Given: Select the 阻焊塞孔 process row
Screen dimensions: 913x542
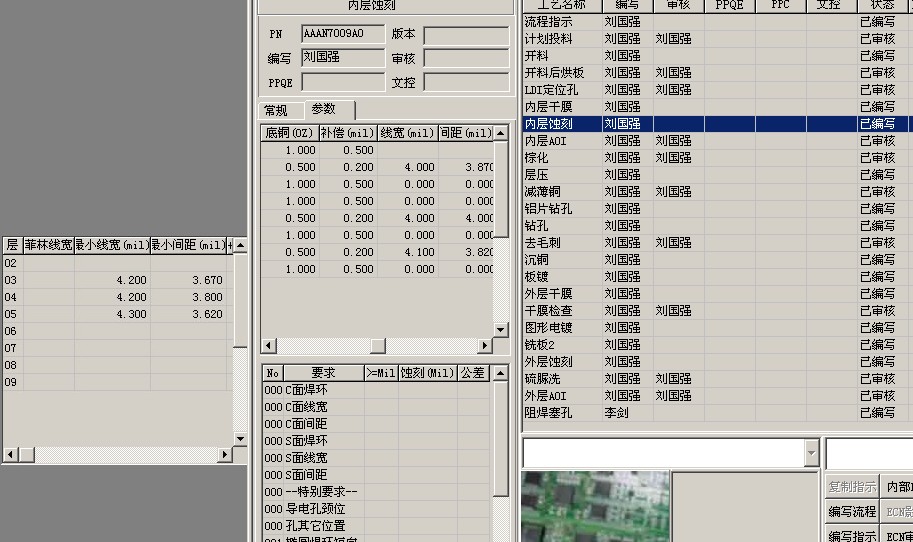Looking at the screenshot, I should point(718,413).
